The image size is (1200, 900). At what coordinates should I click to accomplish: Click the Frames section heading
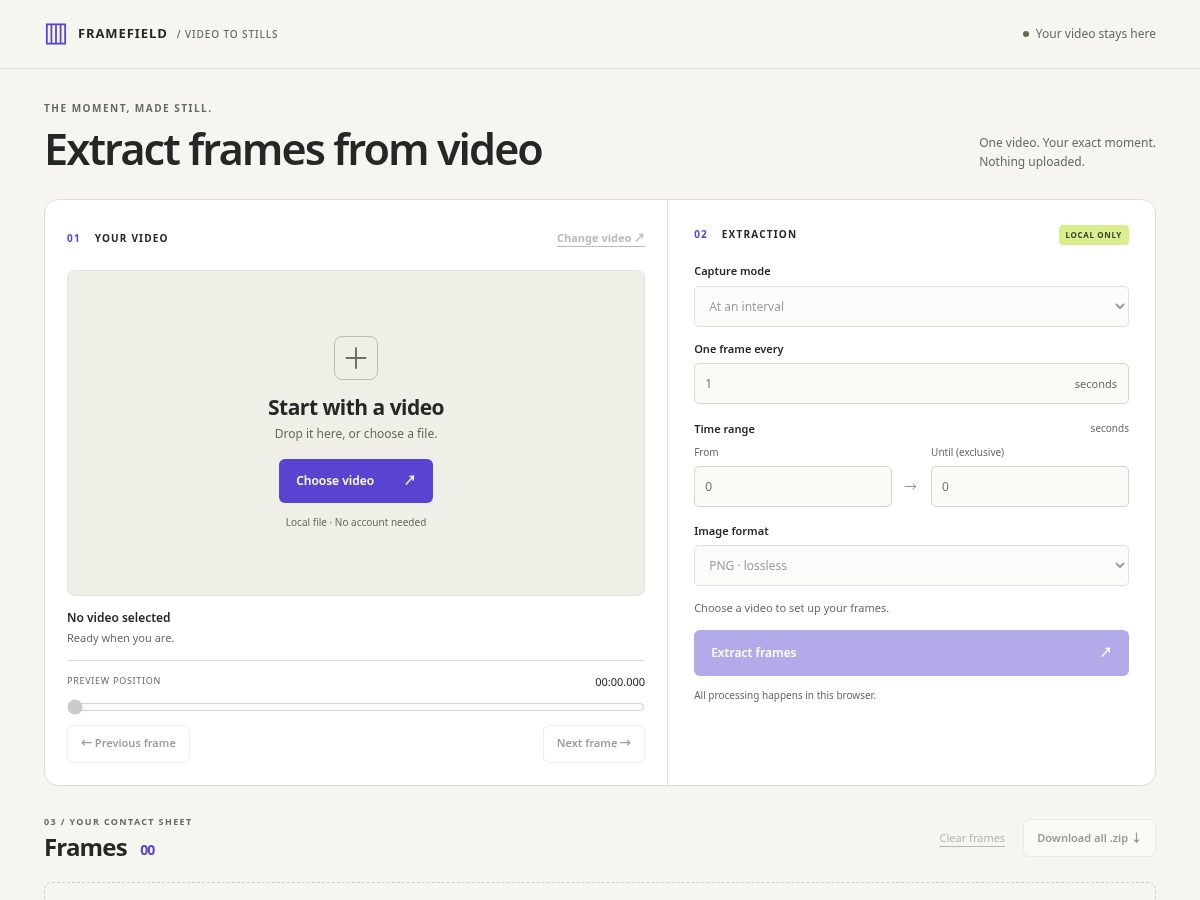[86, 848]
